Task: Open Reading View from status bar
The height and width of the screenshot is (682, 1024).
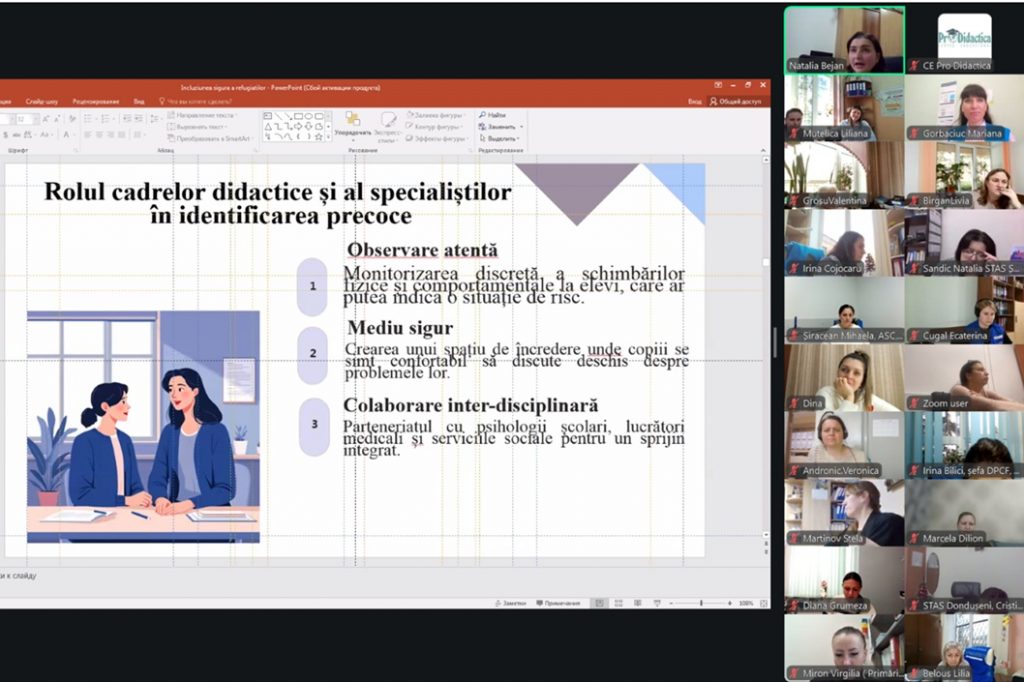Action: tap(639, 603)
